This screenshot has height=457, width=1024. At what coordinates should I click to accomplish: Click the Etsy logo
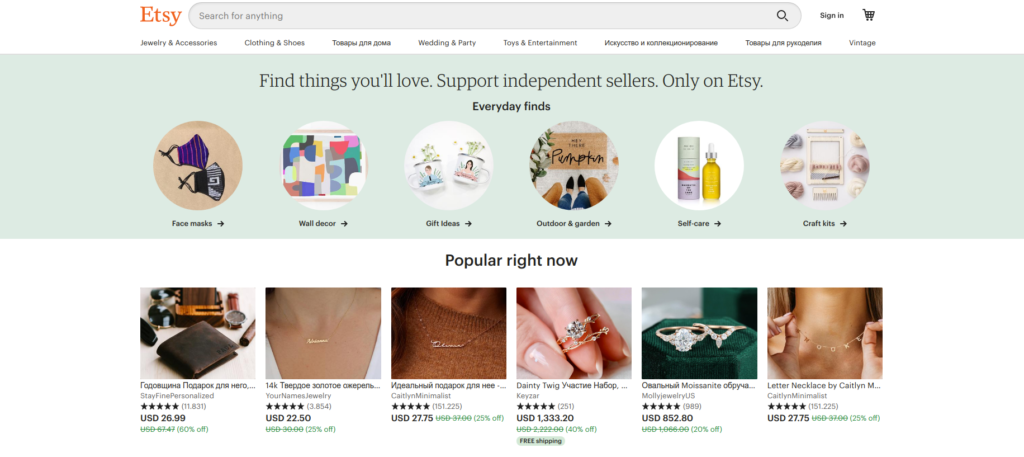tap(160, 16)
